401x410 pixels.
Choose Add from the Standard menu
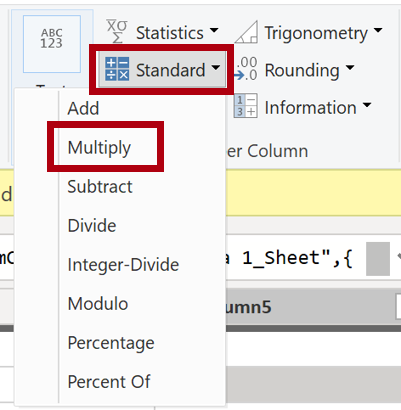83,109
